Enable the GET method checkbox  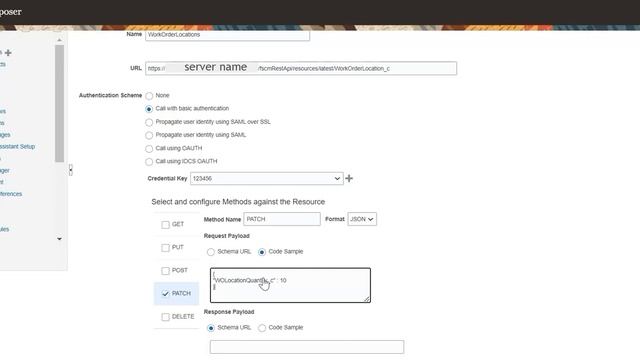(165, 224)
